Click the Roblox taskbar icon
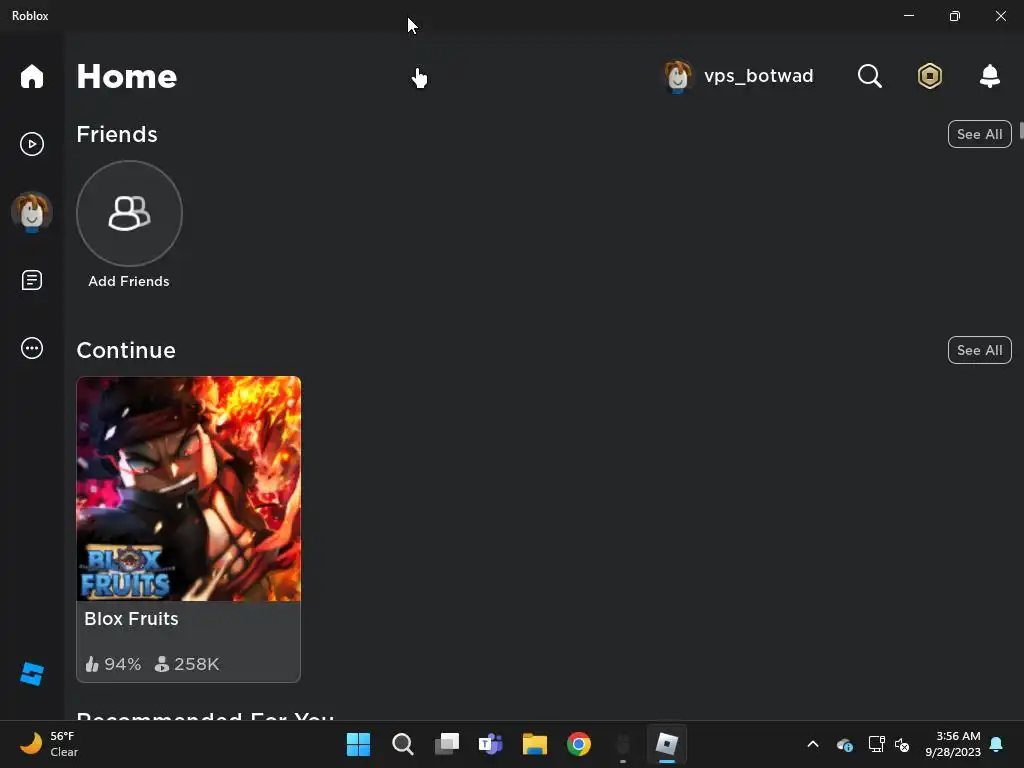The height and width of the screenshot is (768, 1024). (667, 744)
